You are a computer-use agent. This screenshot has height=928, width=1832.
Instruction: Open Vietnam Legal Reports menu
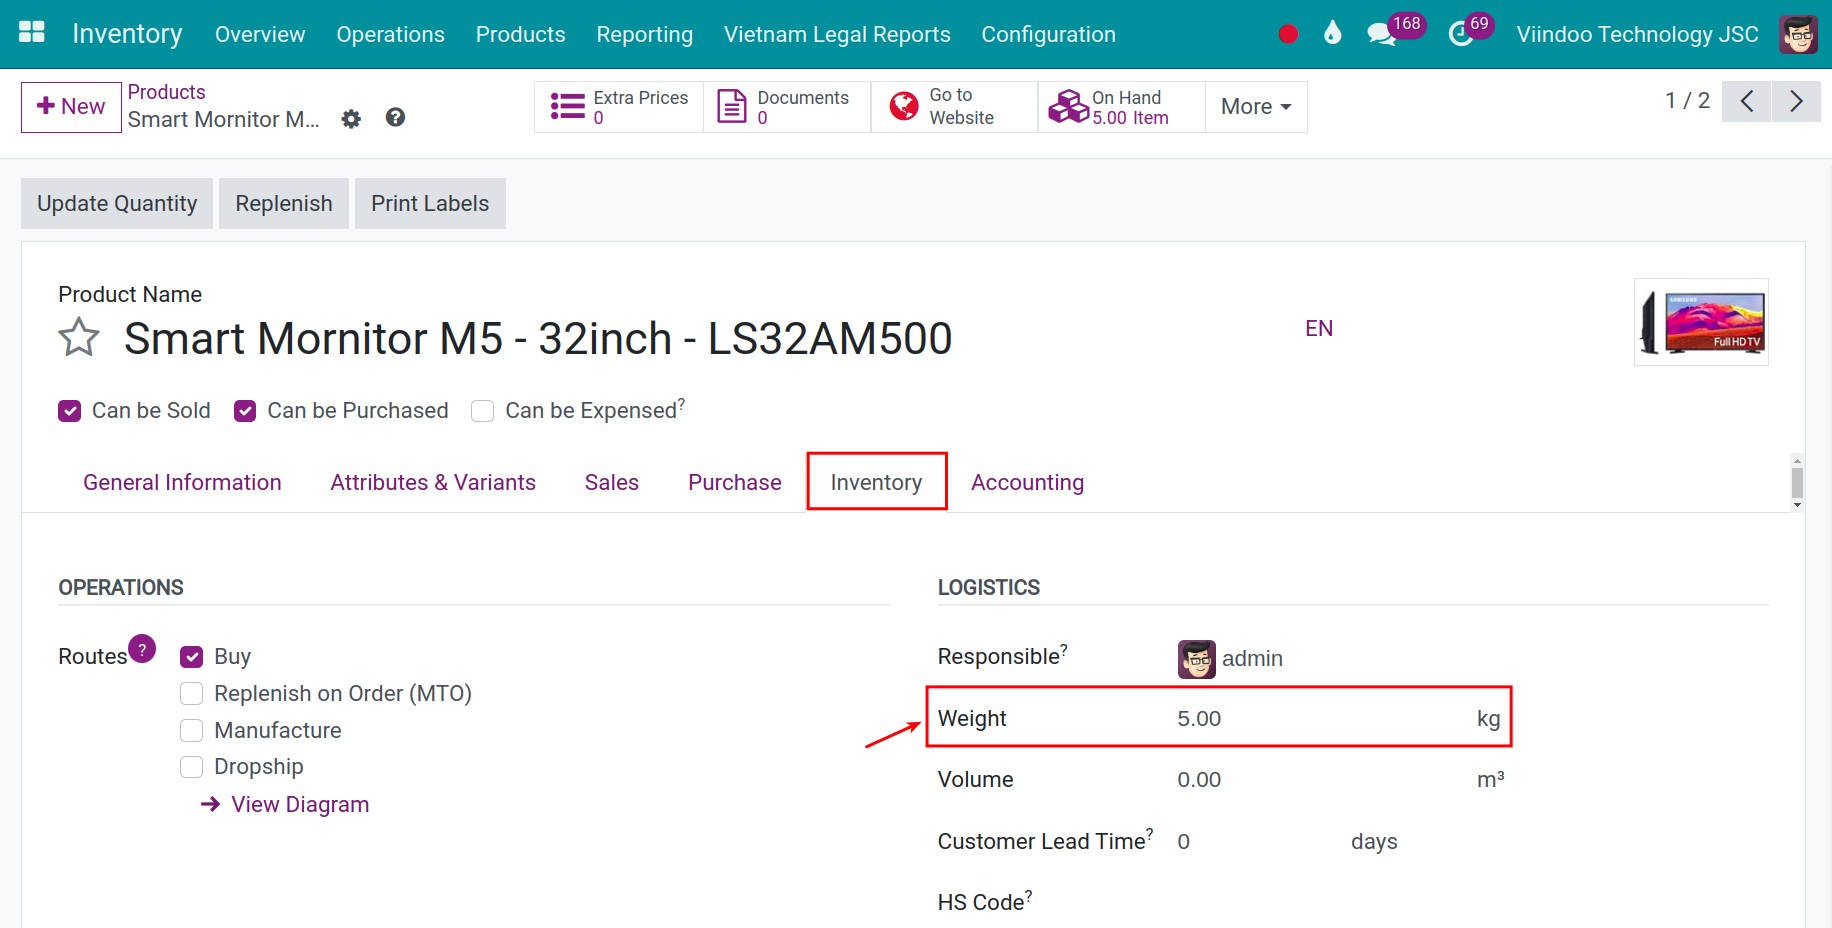(837, 34)
